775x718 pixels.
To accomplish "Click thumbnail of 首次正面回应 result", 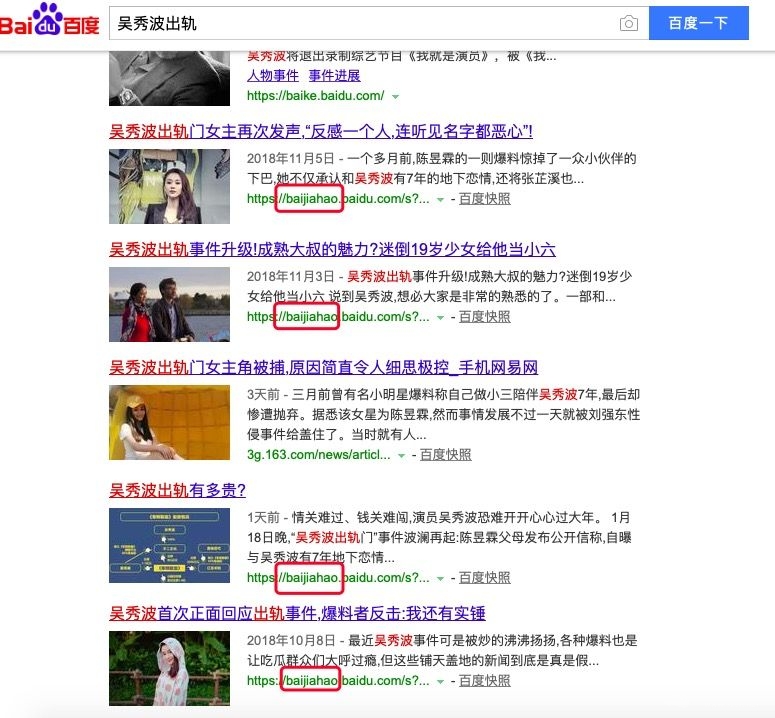I will [170, 669].
